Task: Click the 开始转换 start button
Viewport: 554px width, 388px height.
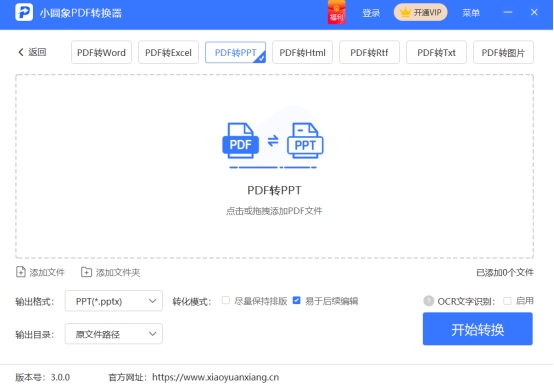Action: point(478,329)
